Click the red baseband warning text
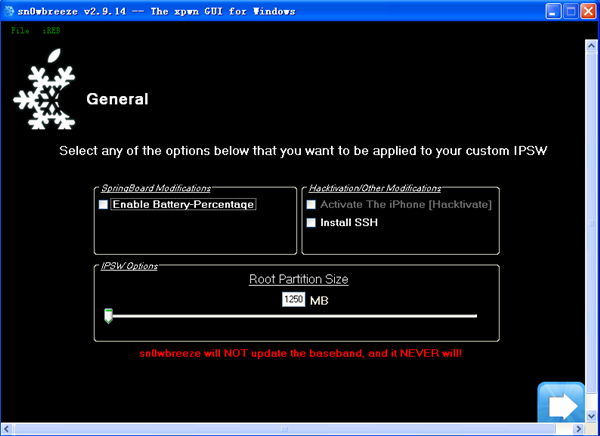 [x=299, y=354]
